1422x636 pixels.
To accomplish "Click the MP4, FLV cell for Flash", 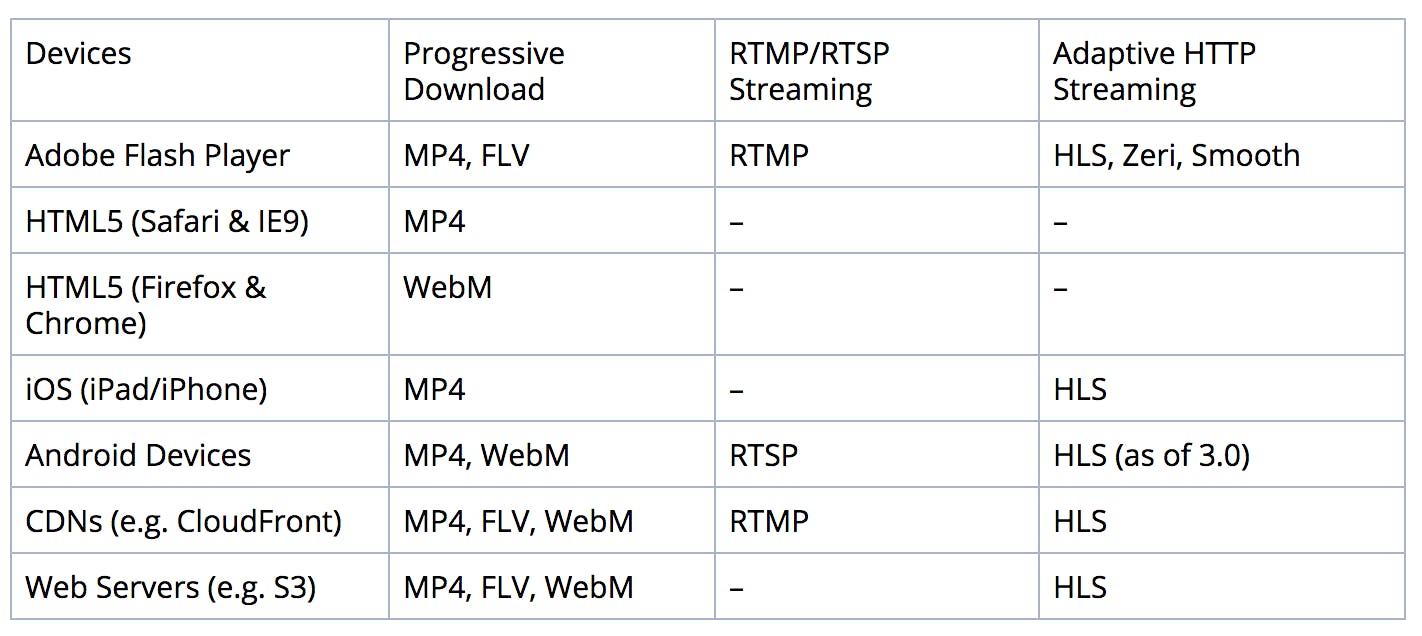I will click(x=552, y=155).
